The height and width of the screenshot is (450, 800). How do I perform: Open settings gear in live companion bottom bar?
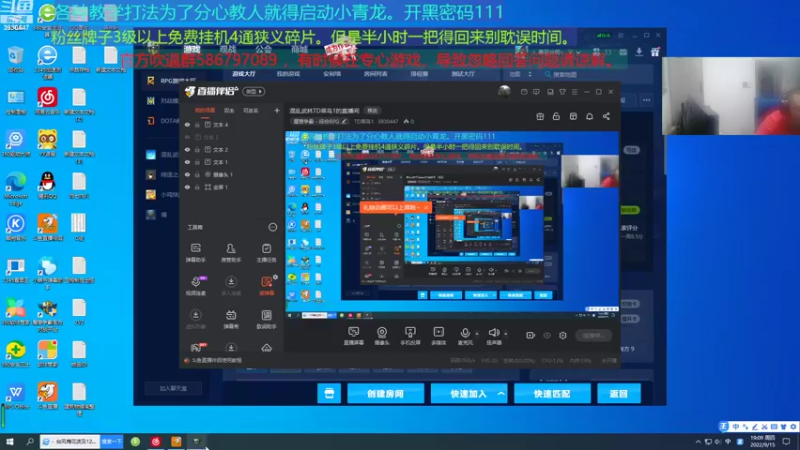tap(563, 335)
